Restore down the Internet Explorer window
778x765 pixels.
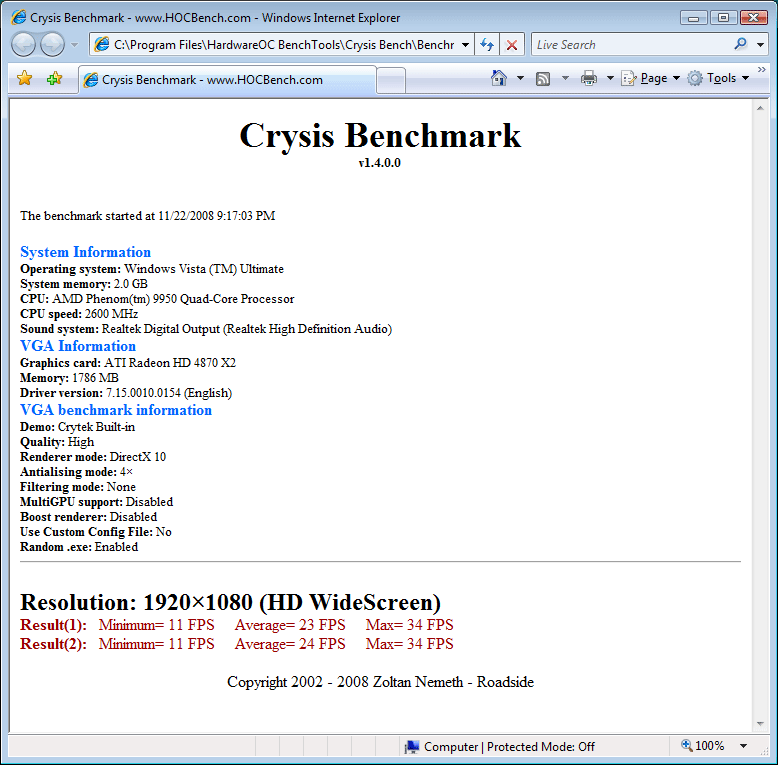[x=723, y=18]
